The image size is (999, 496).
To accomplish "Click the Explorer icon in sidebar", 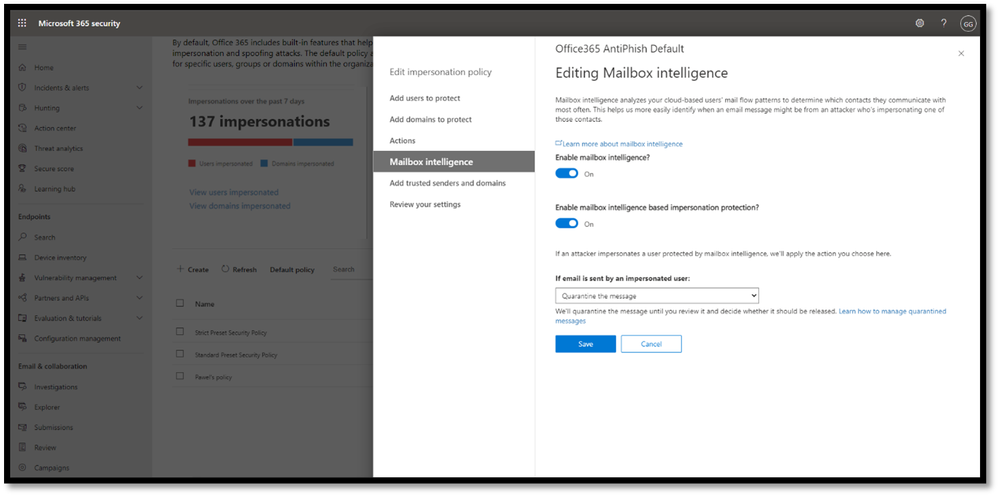I will (x=22, y=407).
